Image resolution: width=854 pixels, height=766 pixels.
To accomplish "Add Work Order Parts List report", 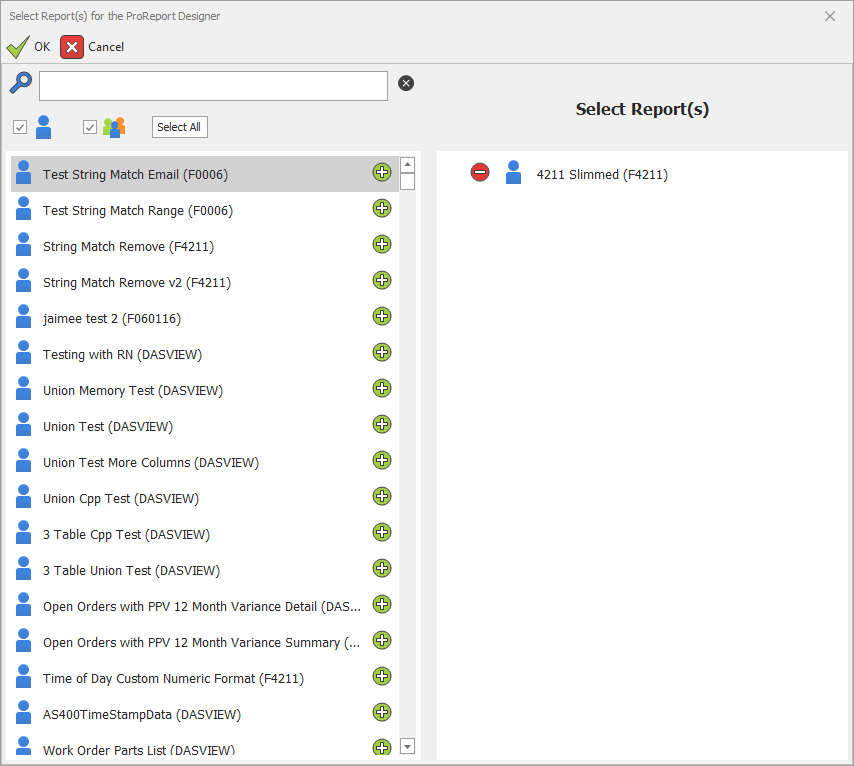I will [x=382, y=747].
